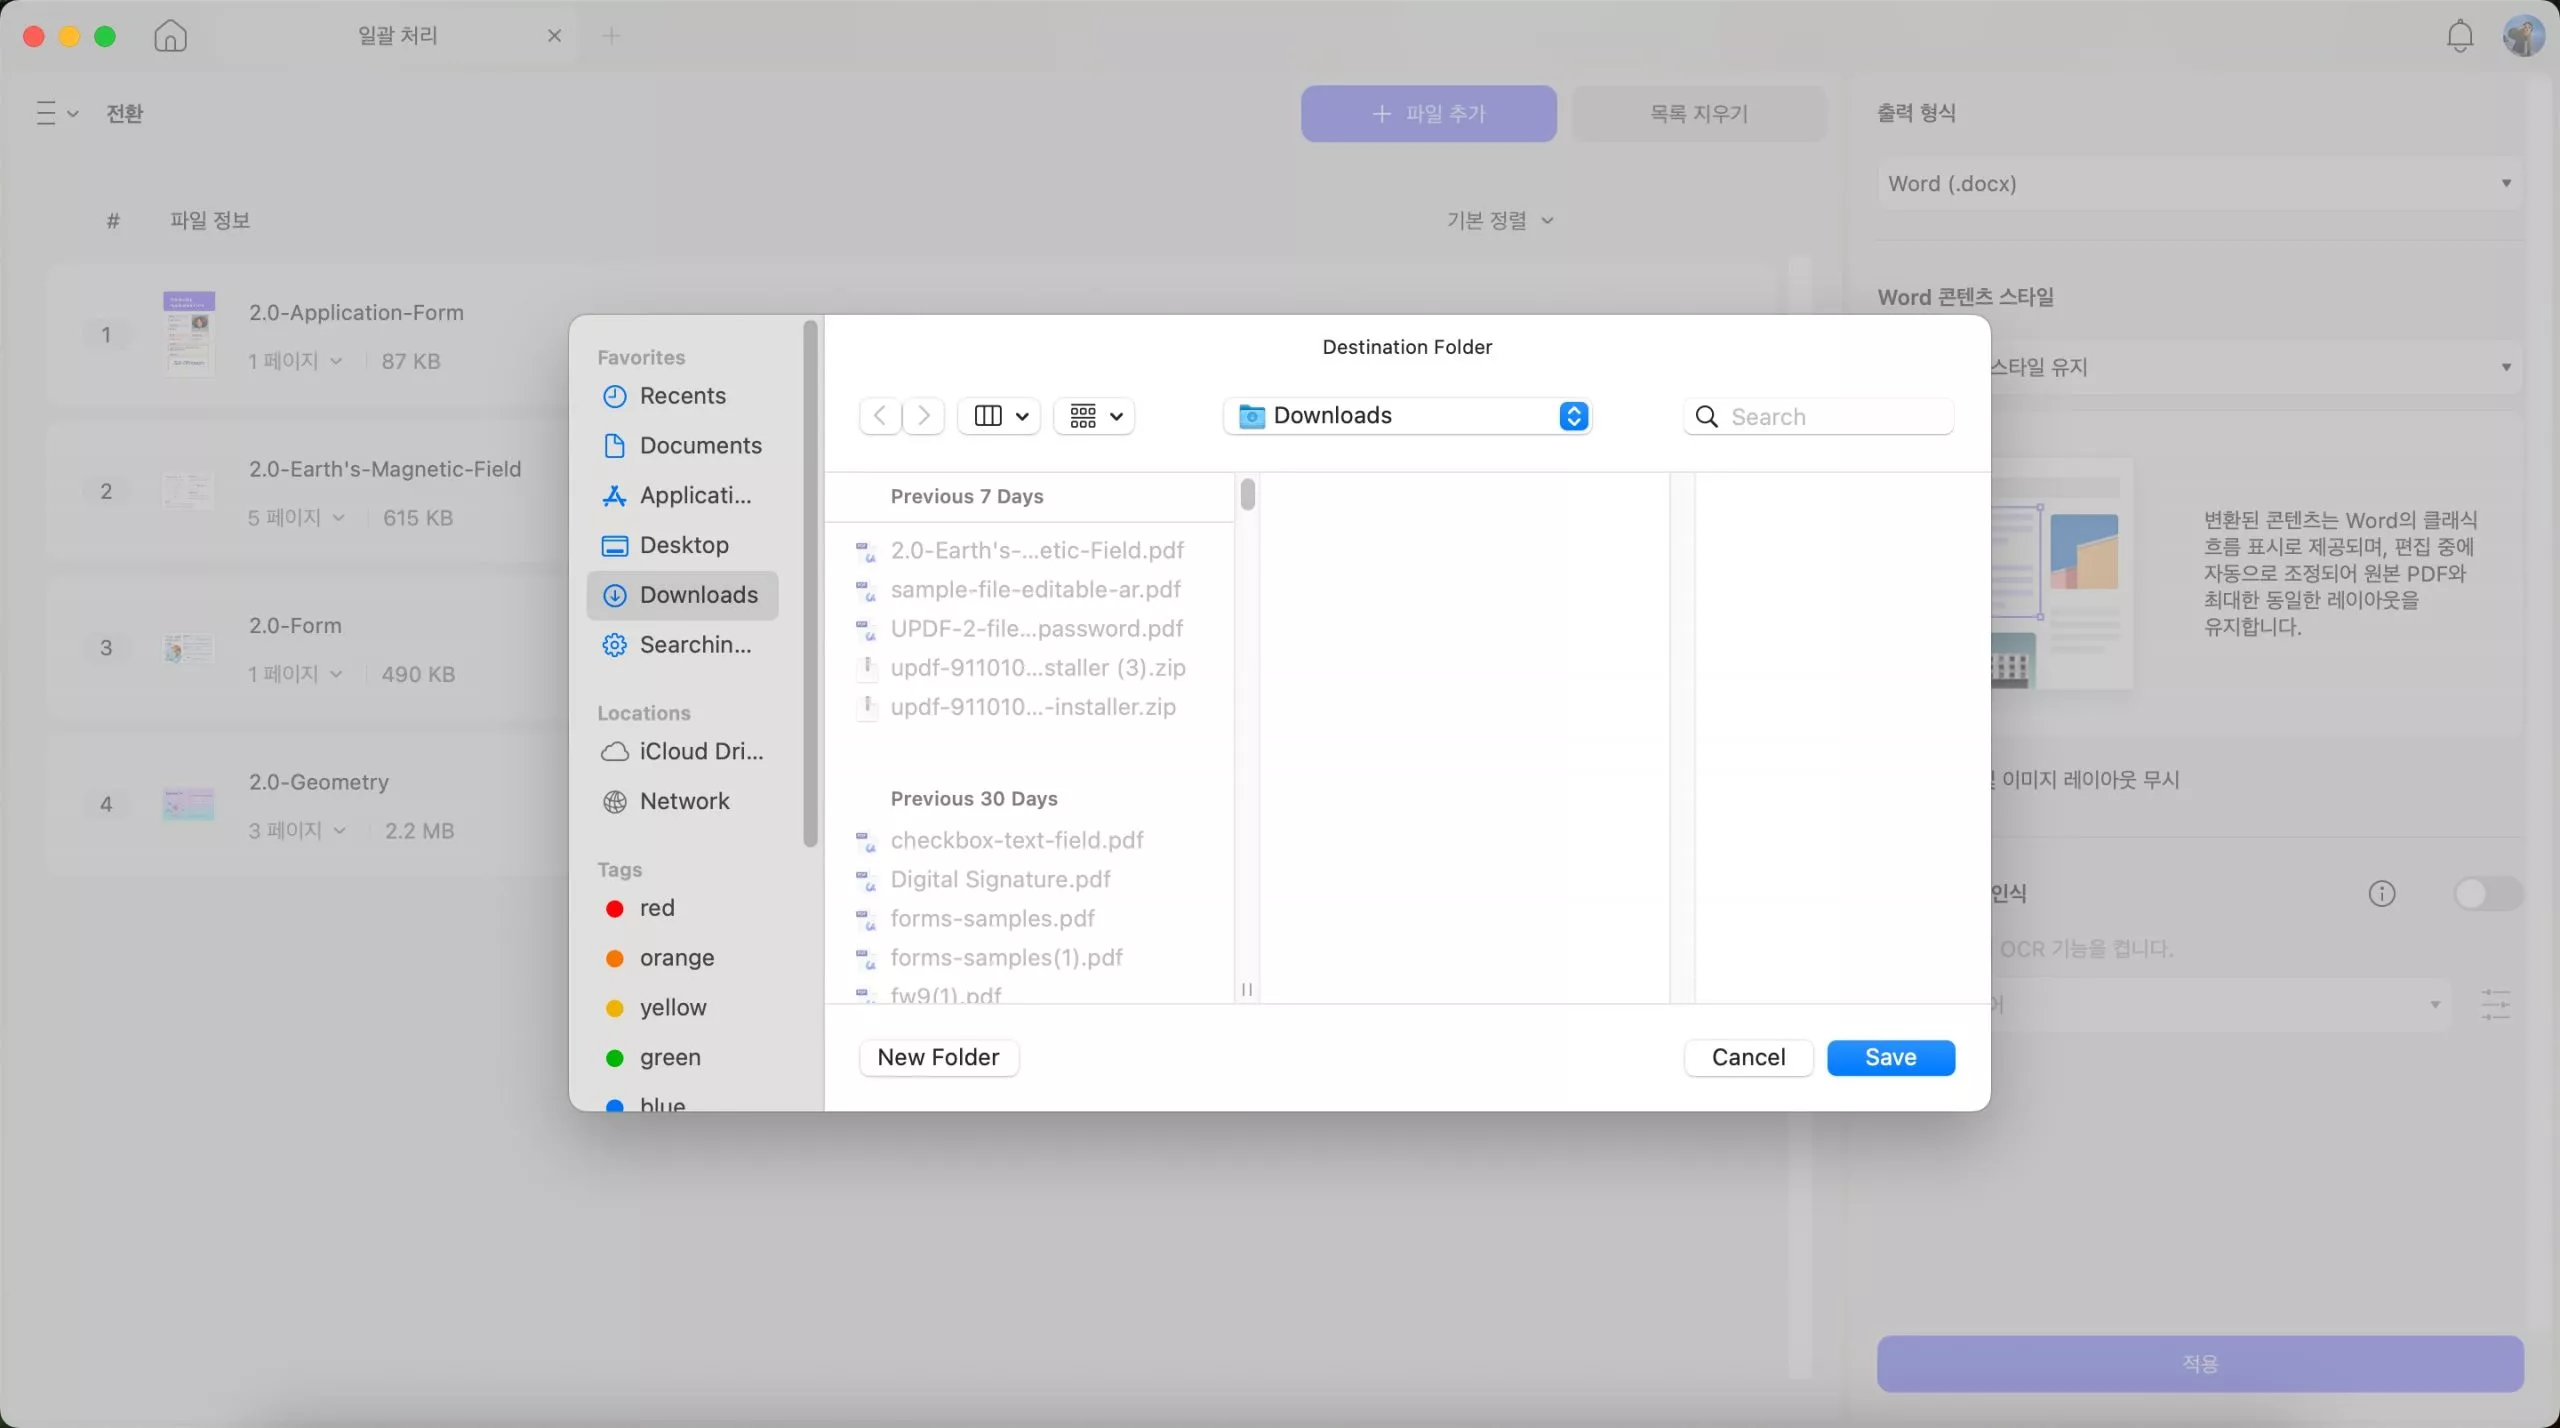Add a new tab with plus icon
Image resolution: width=2560 pixels, height=1428 pixels.
click(x=612, y=36)
